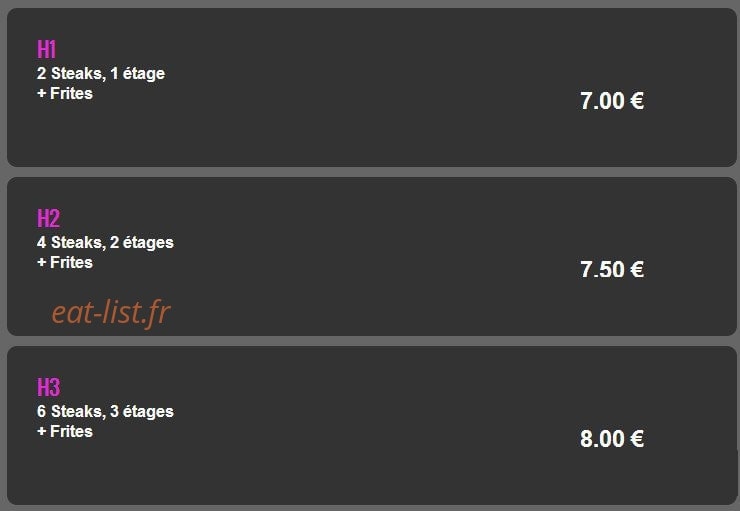
Task: Click '+ Frites' under the H1 burger
Action: point(65,93)
